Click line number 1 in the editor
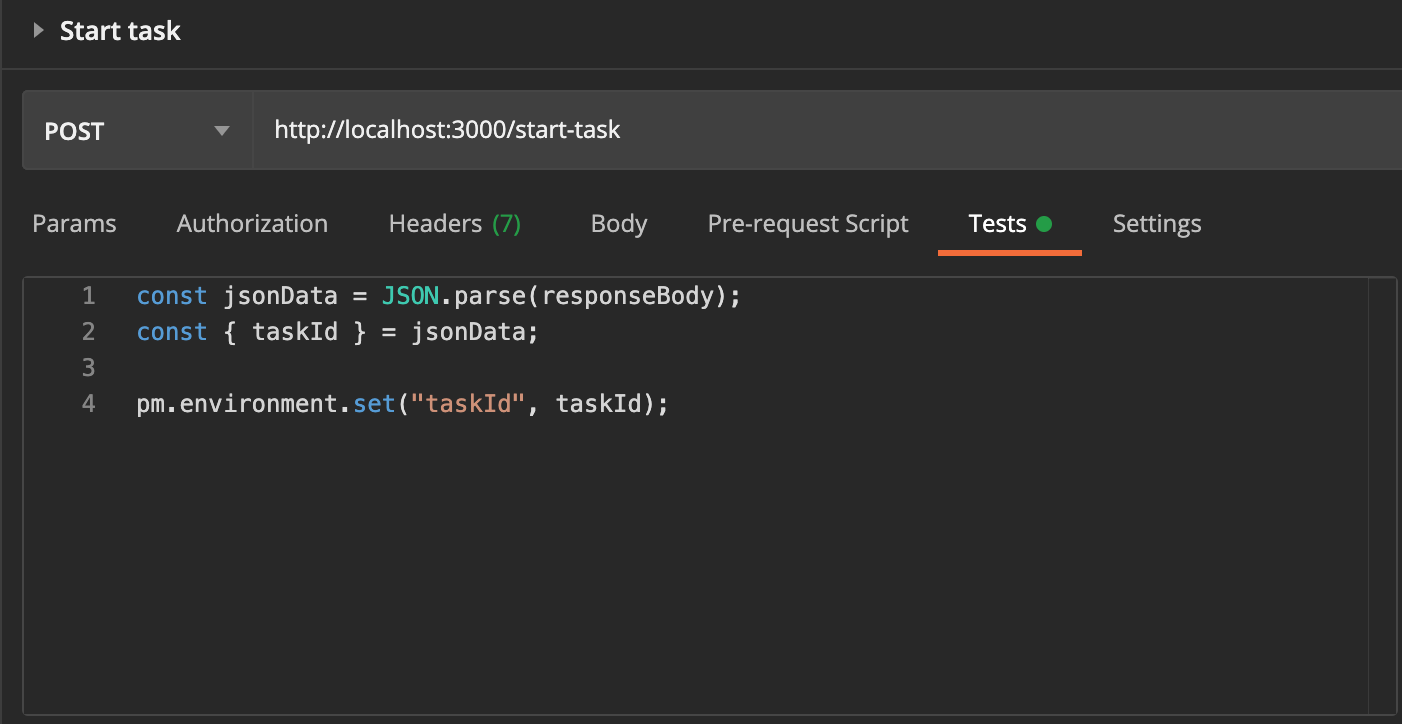This screenshot has height=724, width=1402. click(x=88, y=295)
